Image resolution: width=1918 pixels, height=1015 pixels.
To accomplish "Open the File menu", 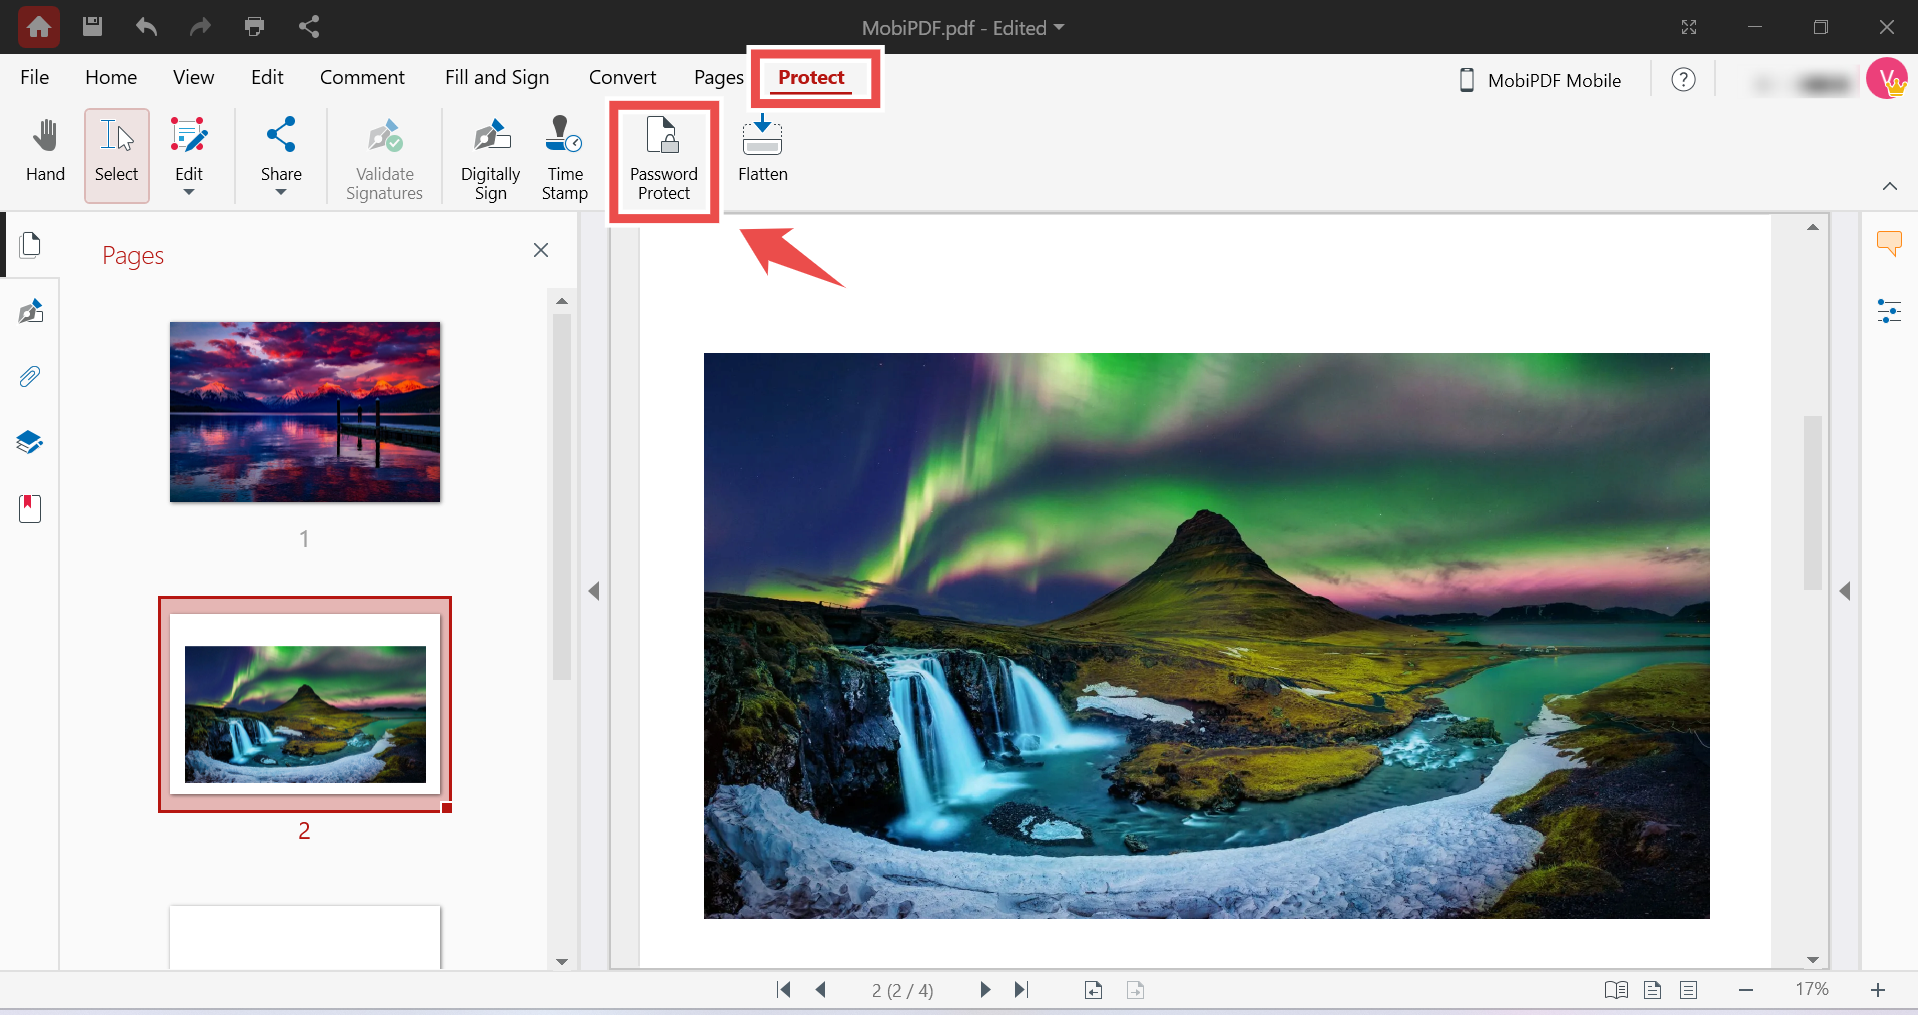I will click(x=35, y=77).
